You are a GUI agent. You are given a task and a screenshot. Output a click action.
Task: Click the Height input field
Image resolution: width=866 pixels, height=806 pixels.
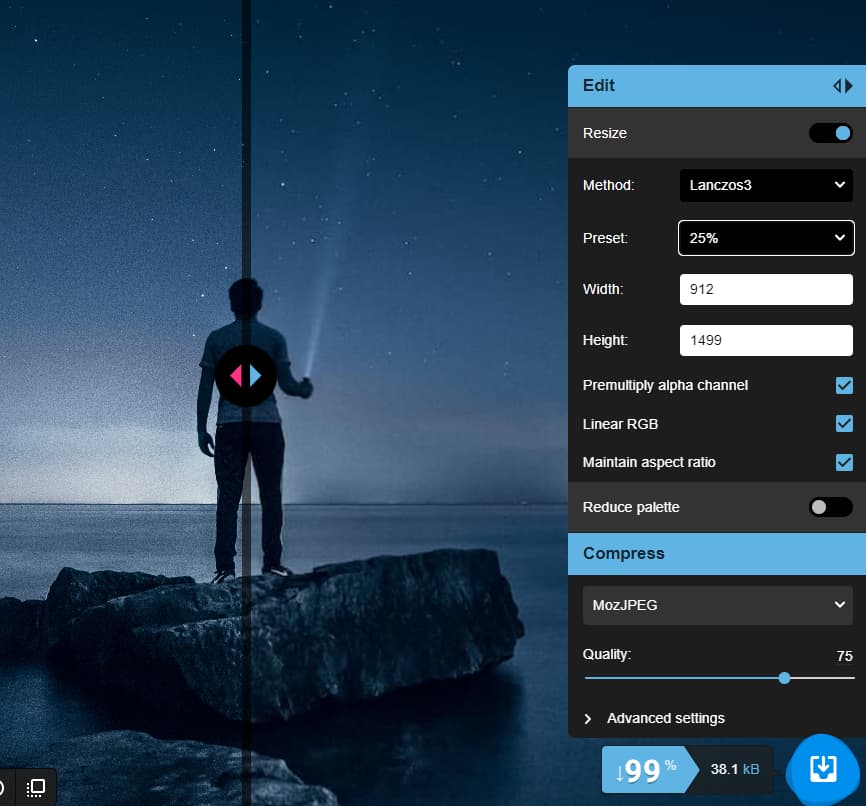[x=765, y=341]
